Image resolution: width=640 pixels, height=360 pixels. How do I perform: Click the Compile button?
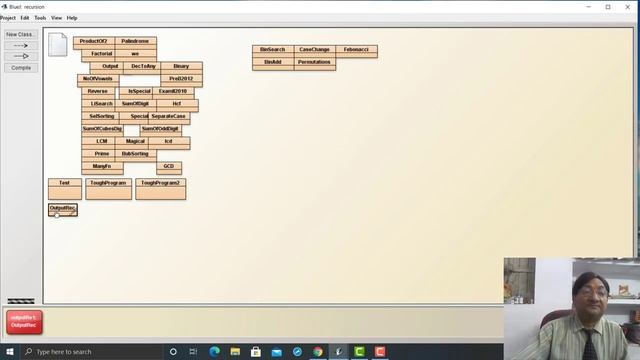[x=21, y=68]
